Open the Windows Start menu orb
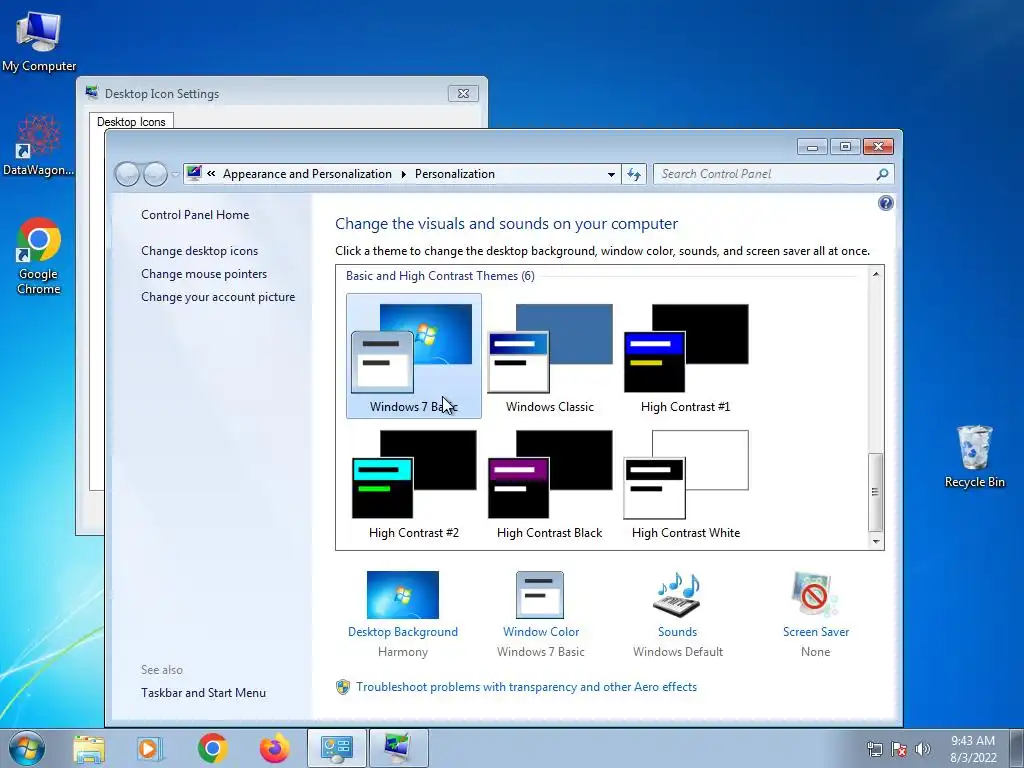The width and height of the screenshot is (1024, 768). point(27,748)
